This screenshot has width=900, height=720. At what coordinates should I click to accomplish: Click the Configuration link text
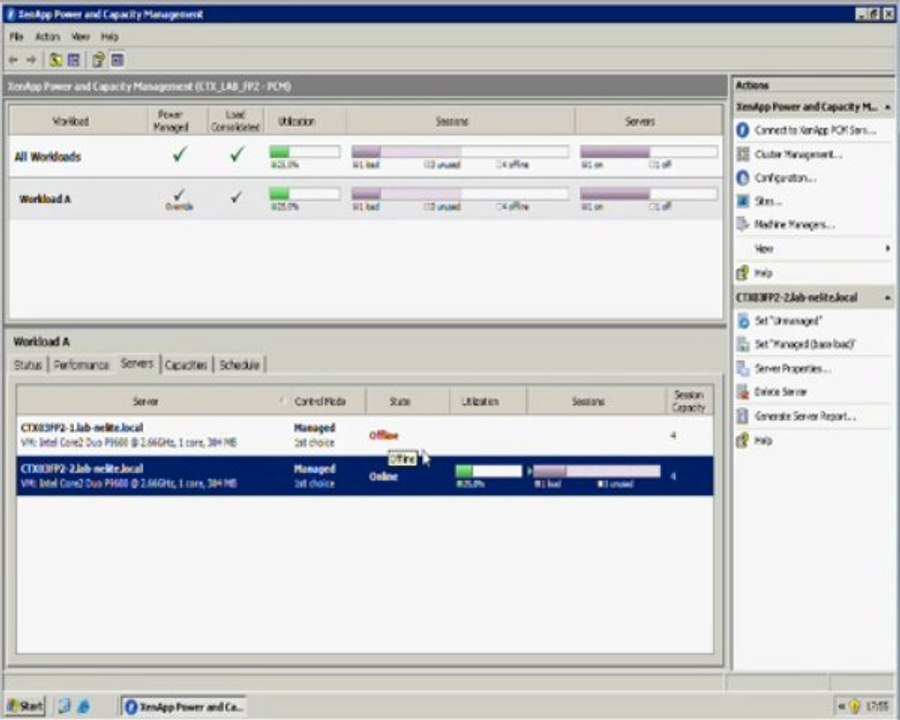(x=785, y=178)
